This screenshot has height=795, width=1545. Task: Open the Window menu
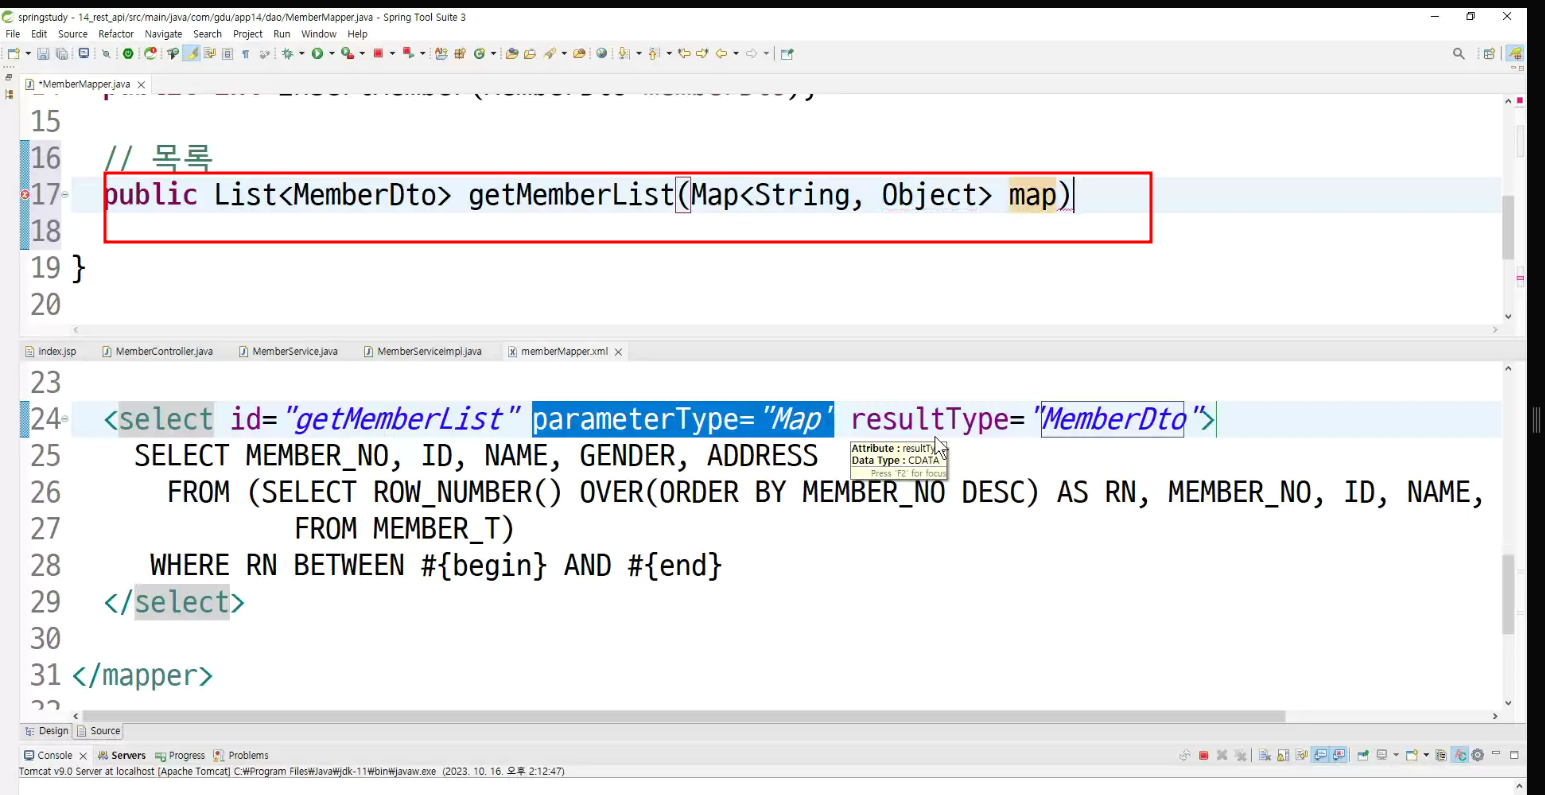[x=319, y=34]
